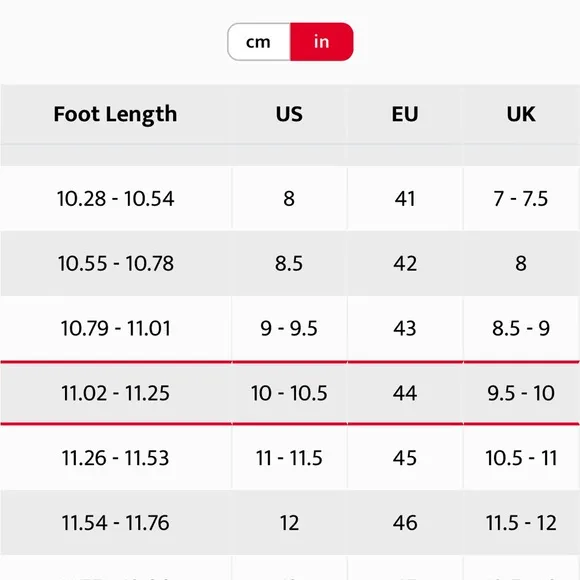Select foot length 10.28 - 10.54 row

tap(290, 199)
